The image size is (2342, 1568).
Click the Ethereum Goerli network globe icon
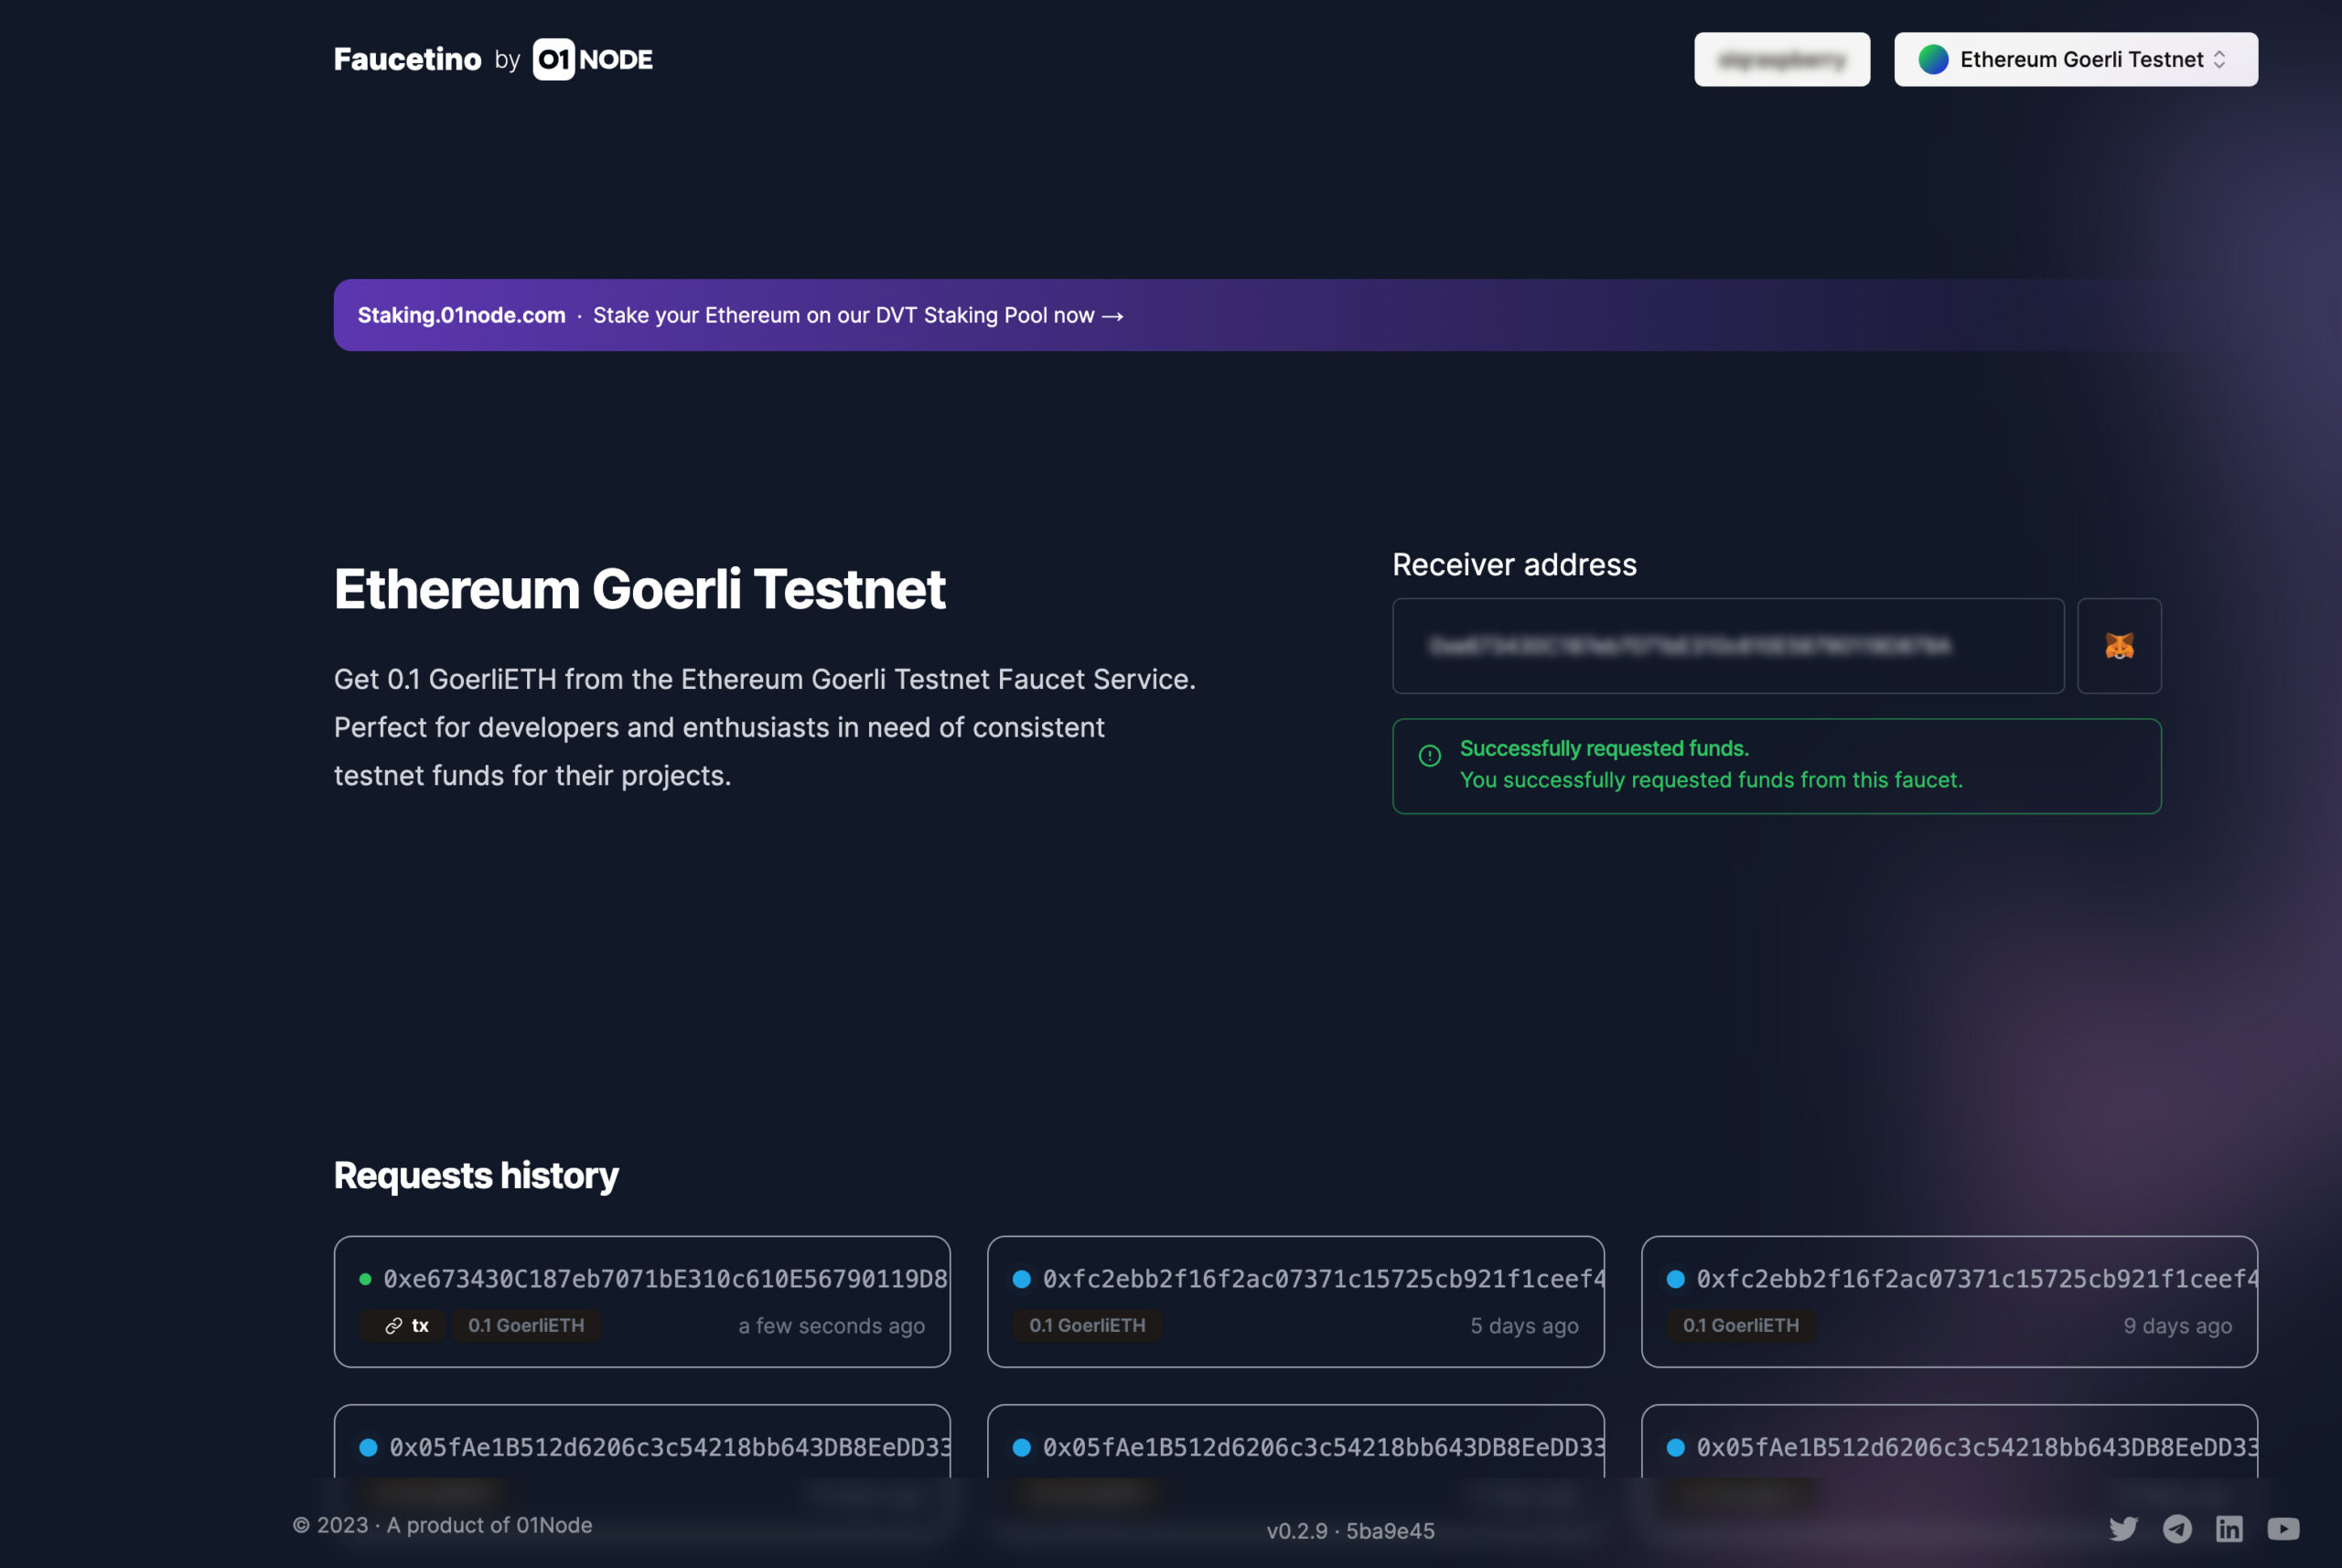point(1933,59)
